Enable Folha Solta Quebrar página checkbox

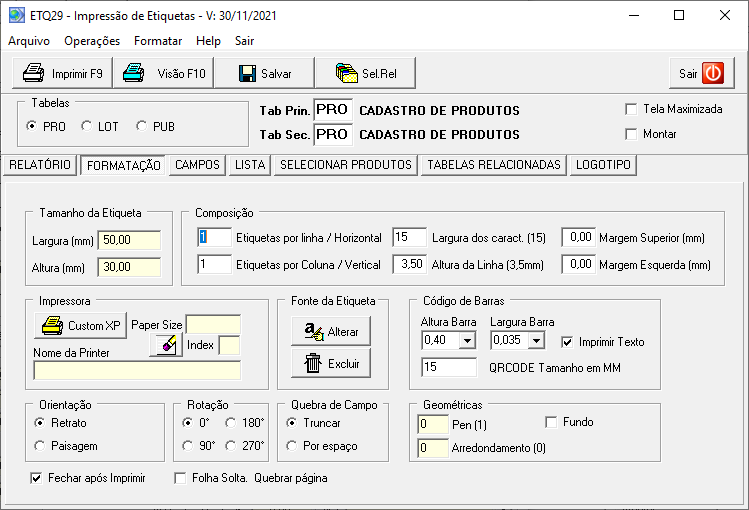[x=180, y=478]
